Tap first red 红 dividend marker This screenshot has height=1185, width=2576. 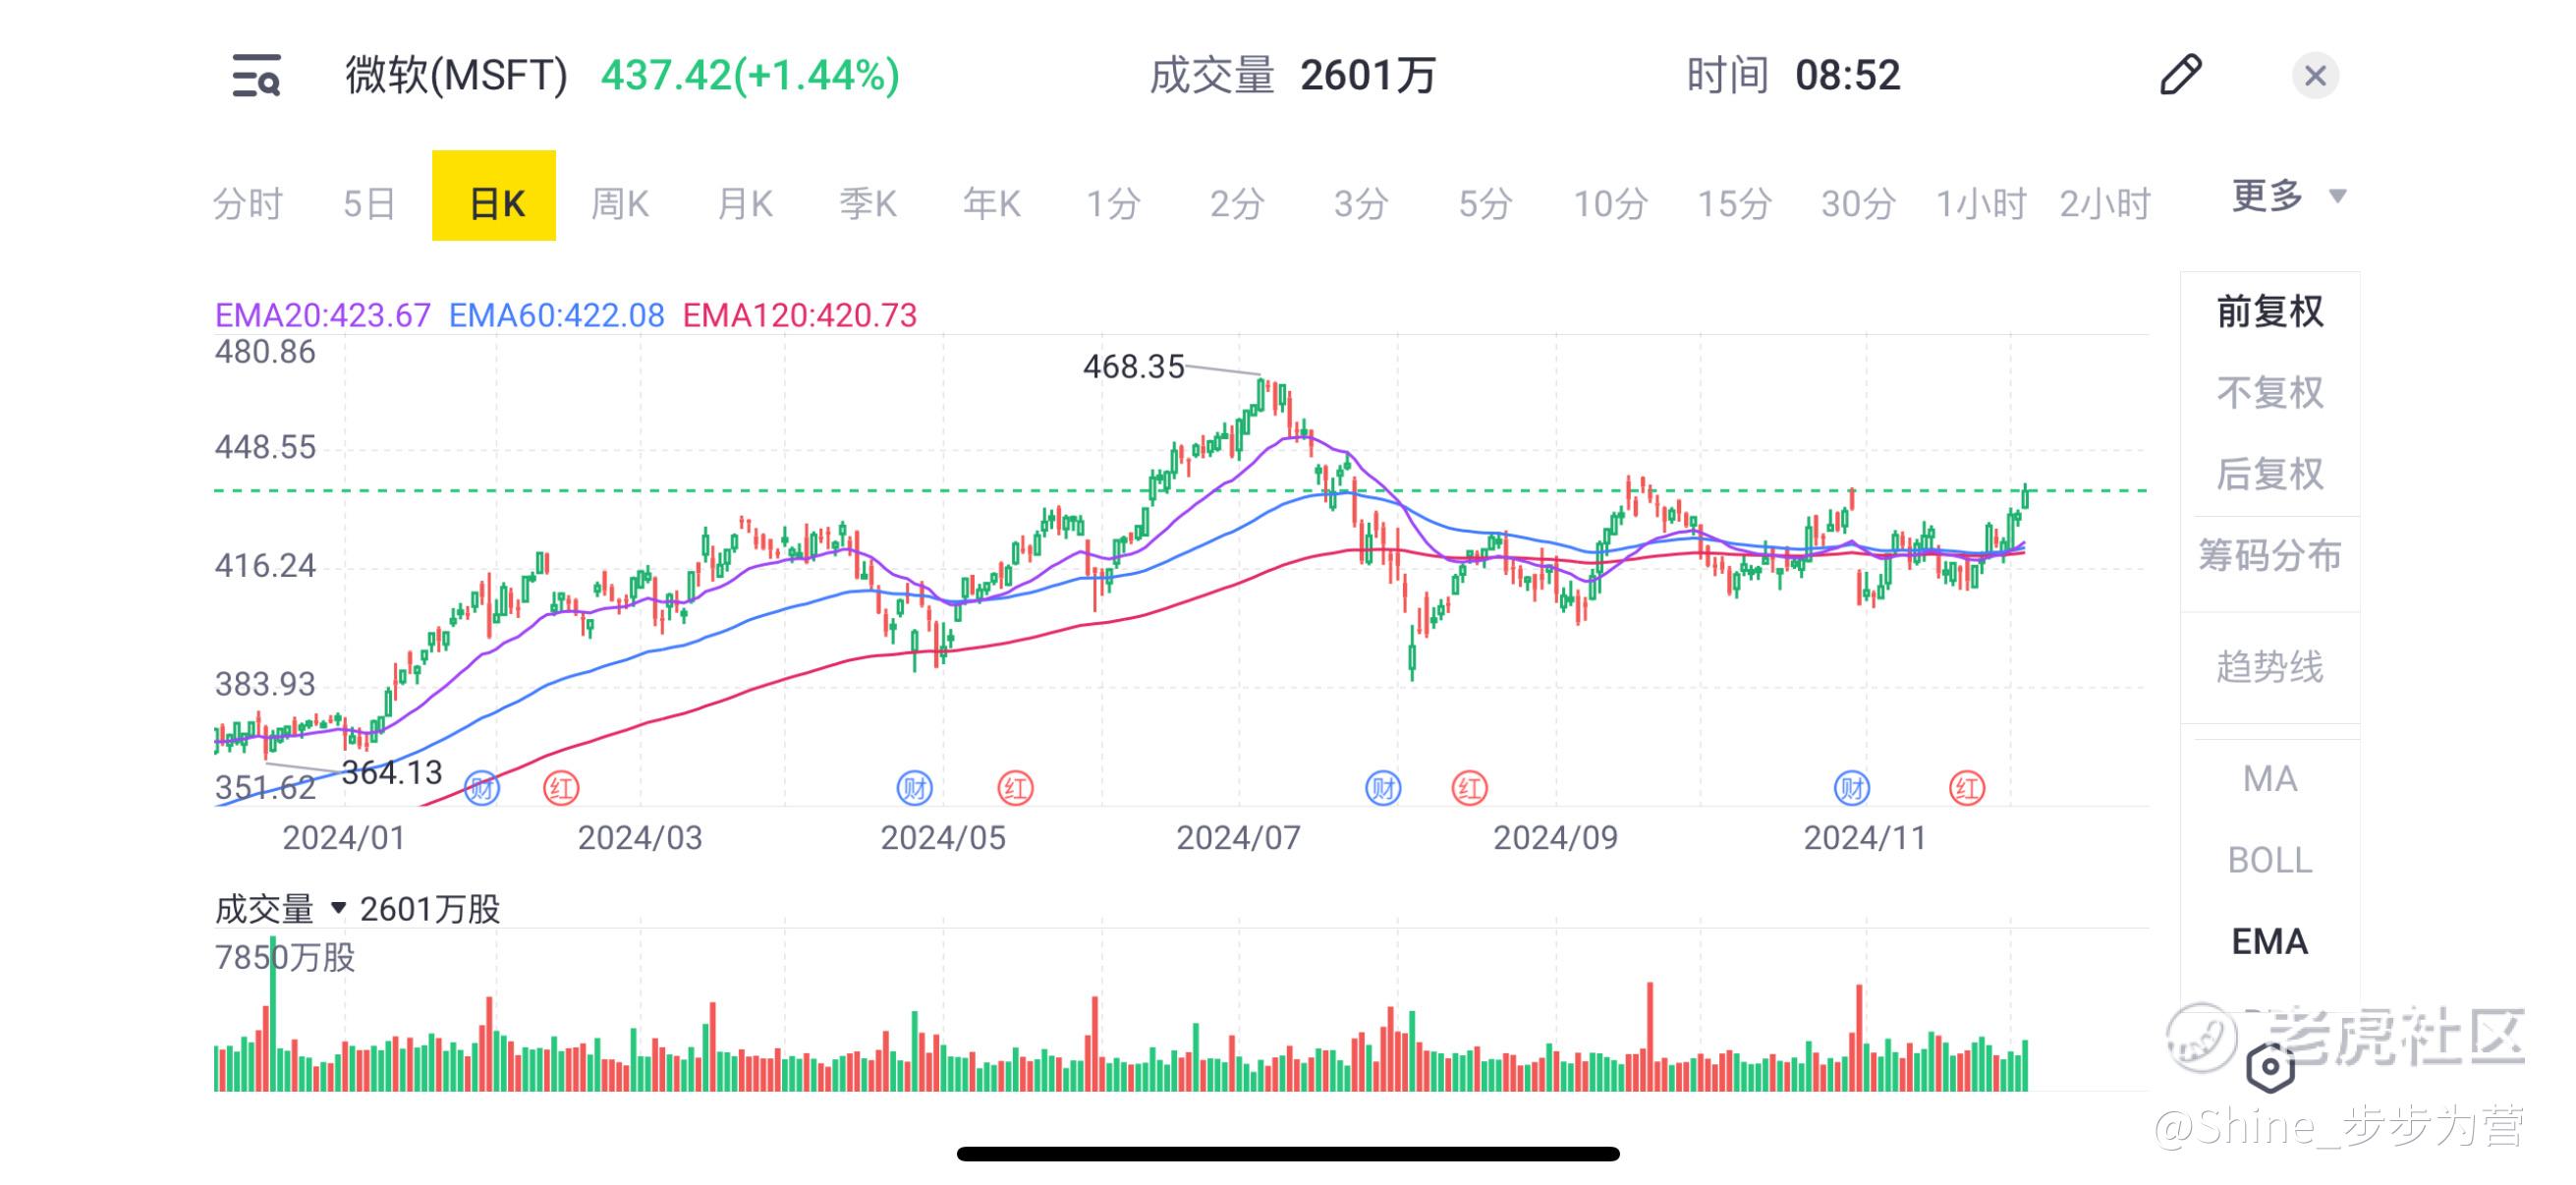[561, 788]
